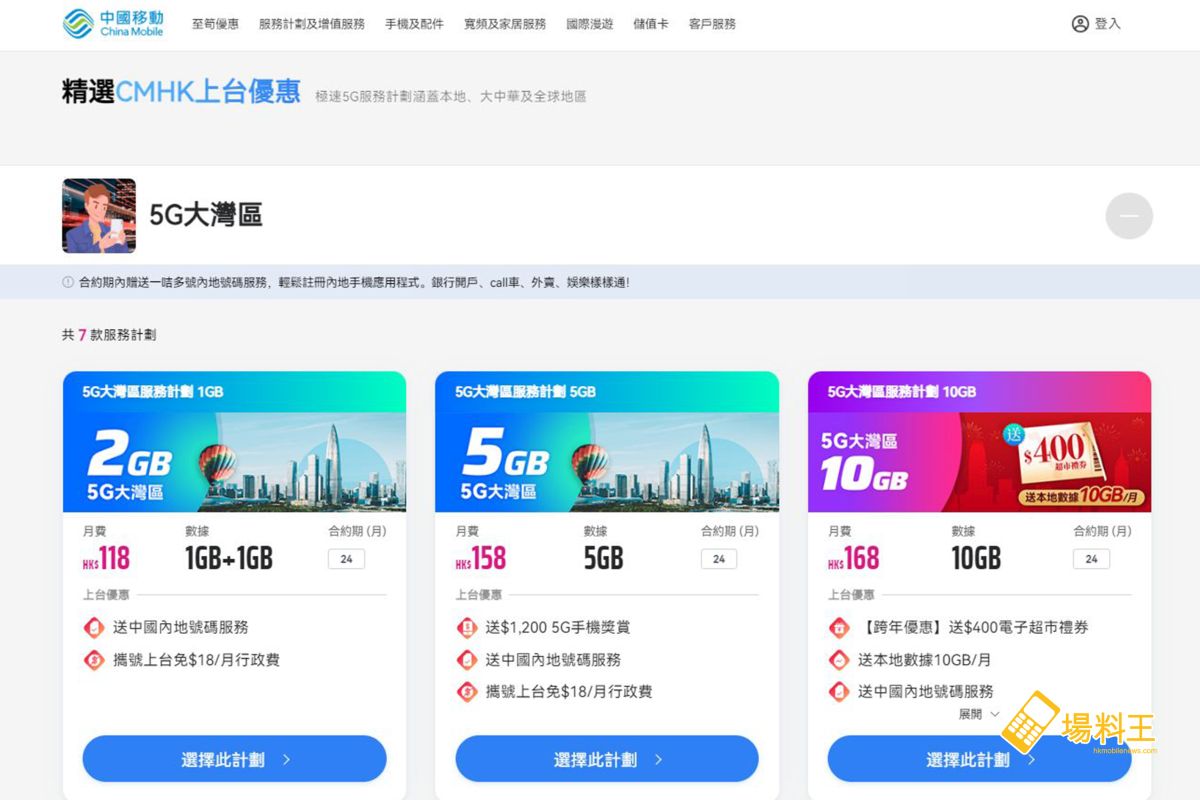Collapse the 5G大灣區 section with the minus button

pos(1129,215)
